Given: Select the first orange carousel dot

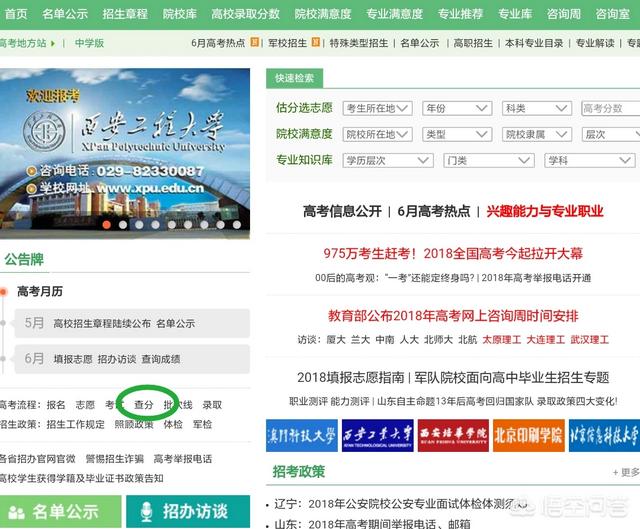Looking at the screenshot, I should (107, 224).
